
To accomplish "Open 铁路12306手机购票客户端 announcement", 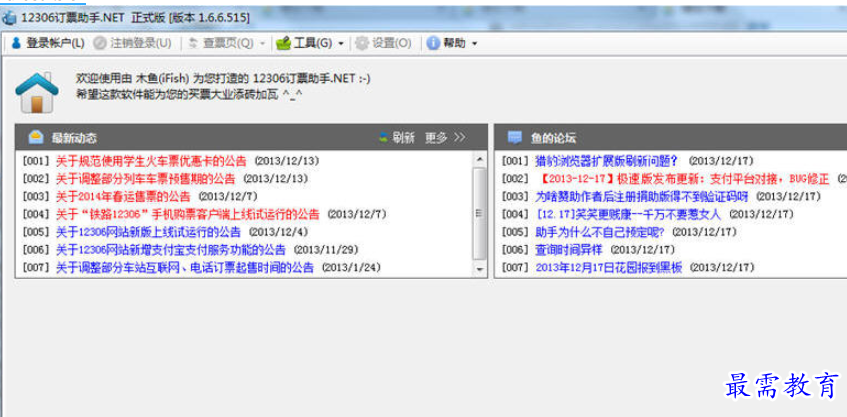I will (188, 214).
